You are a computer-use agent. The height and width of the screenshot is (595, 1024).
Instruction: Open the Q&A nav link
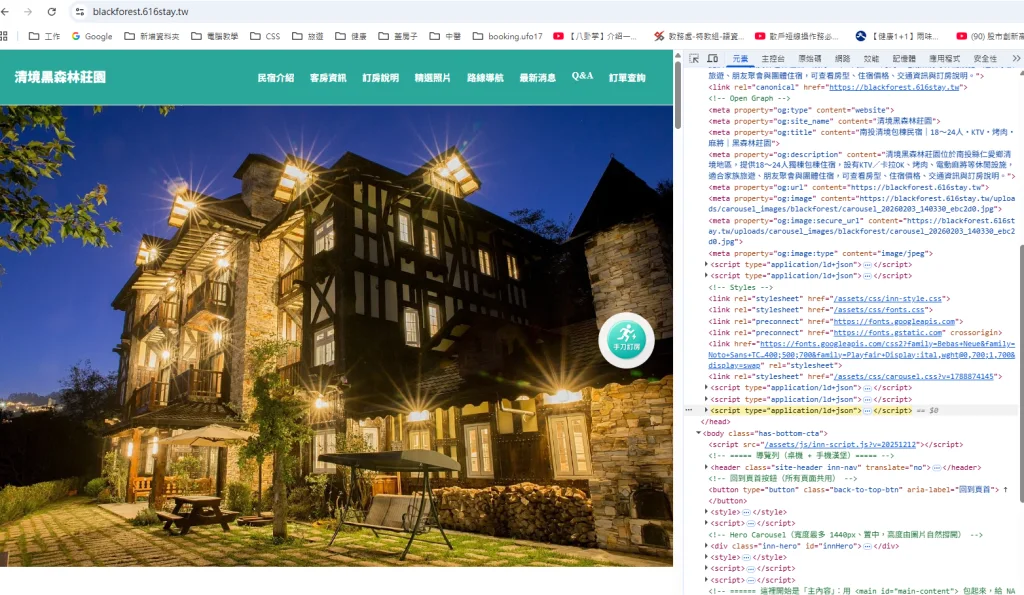[x=582, y=76]
